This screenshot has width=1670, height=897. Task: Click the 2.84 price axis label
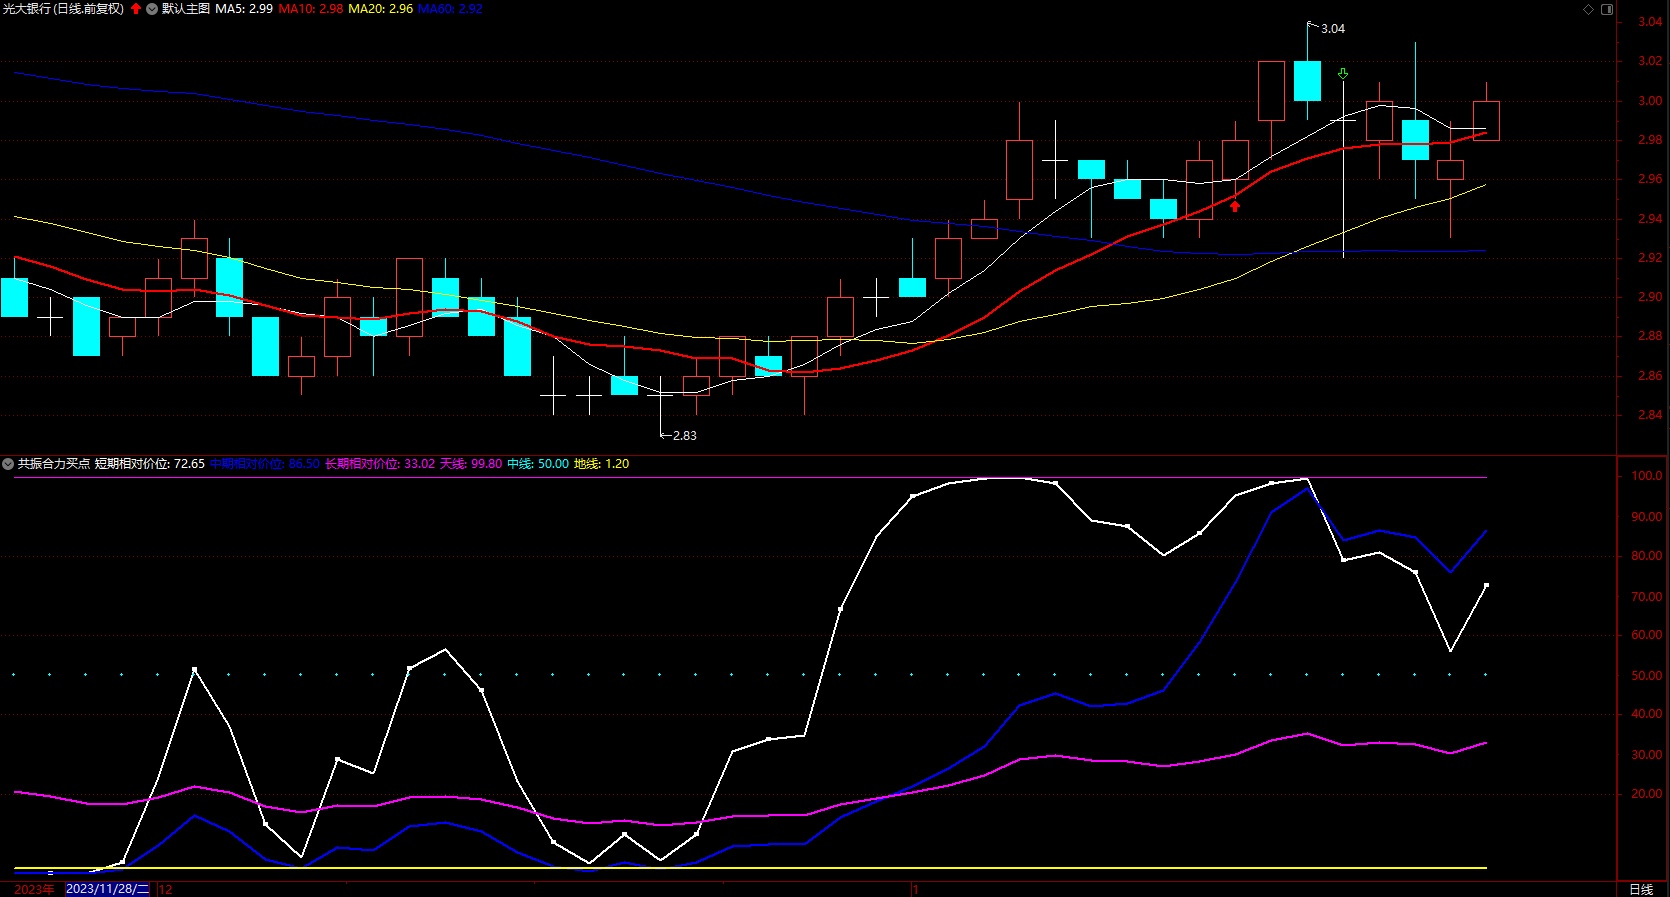point(1650,415)
